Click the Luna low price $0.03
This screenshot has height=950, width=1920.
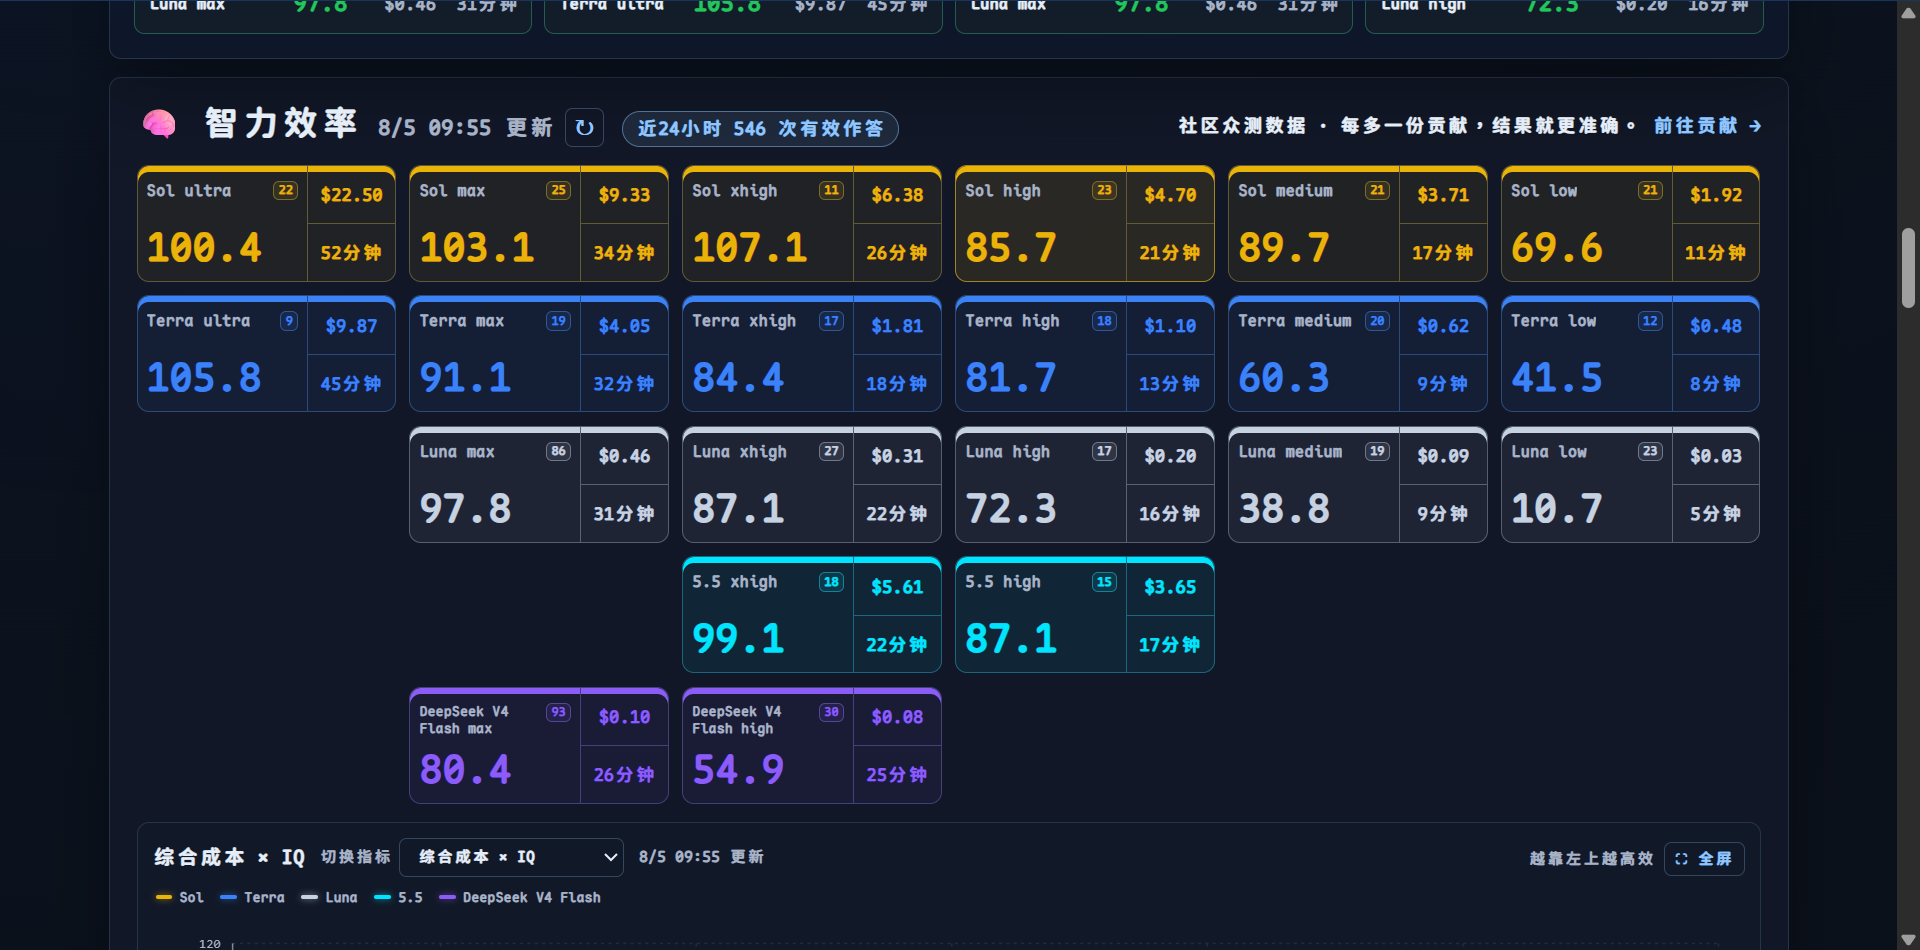[x=1716, y=456]
